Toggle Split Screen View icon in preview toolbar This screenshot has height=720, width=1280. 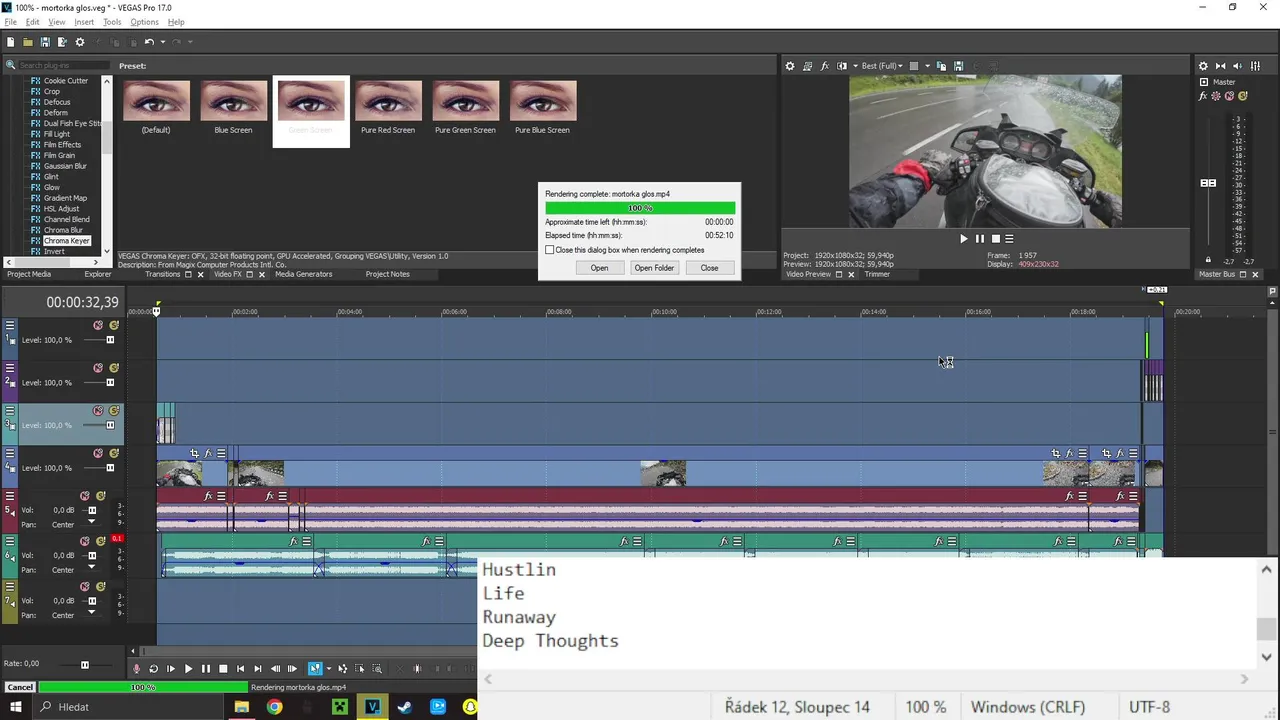(x=842, y=66)
